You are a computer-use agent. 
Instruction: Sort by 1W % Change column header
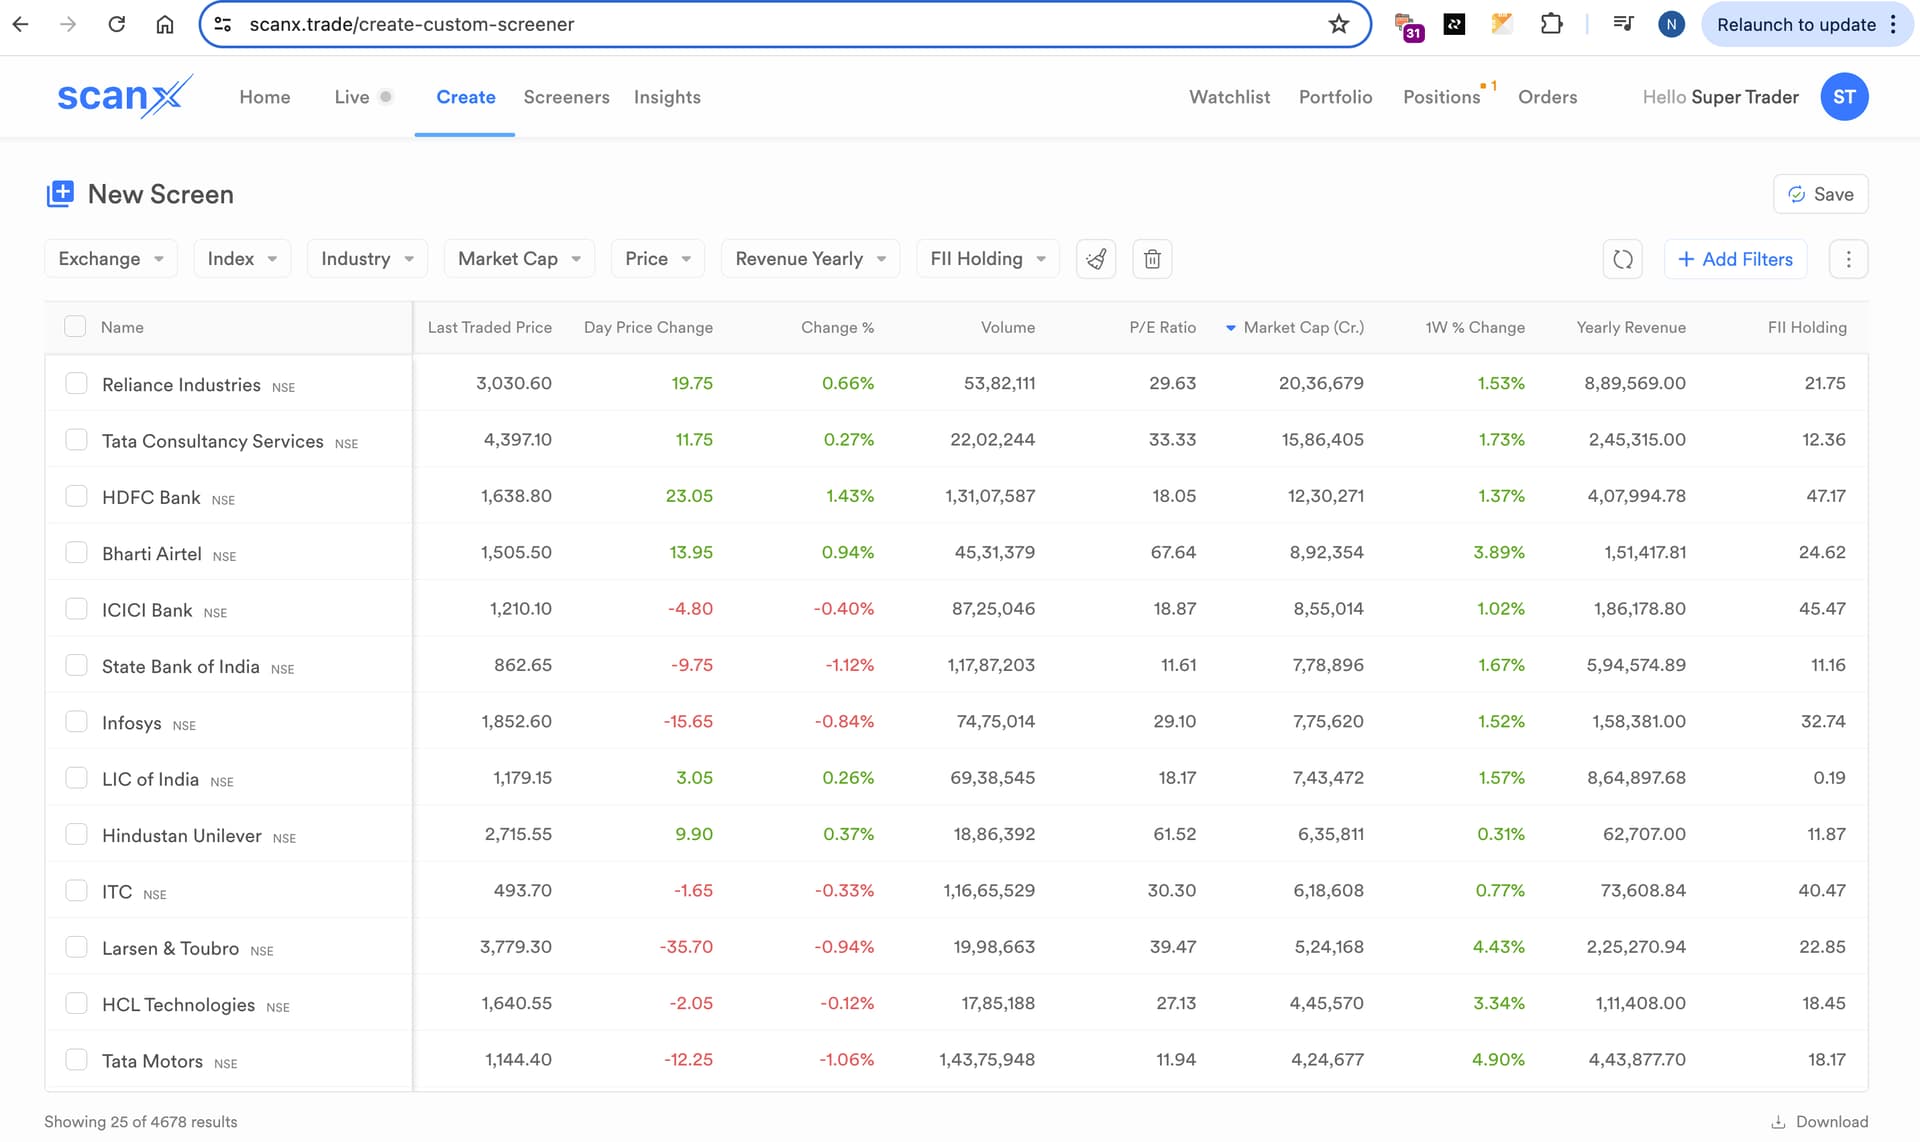(x=1475, y=327)
